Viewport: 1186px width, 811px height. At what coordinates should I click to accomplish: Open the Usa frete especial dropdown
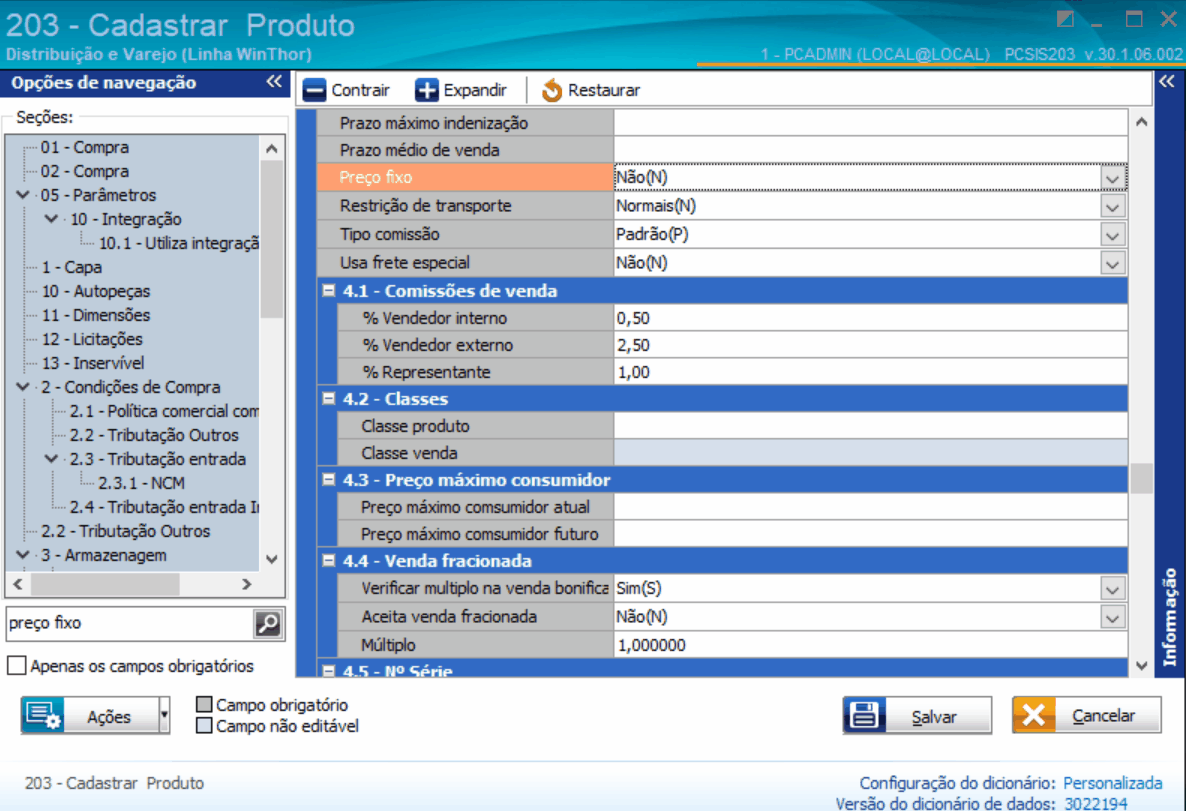[x=1112, y=263]
